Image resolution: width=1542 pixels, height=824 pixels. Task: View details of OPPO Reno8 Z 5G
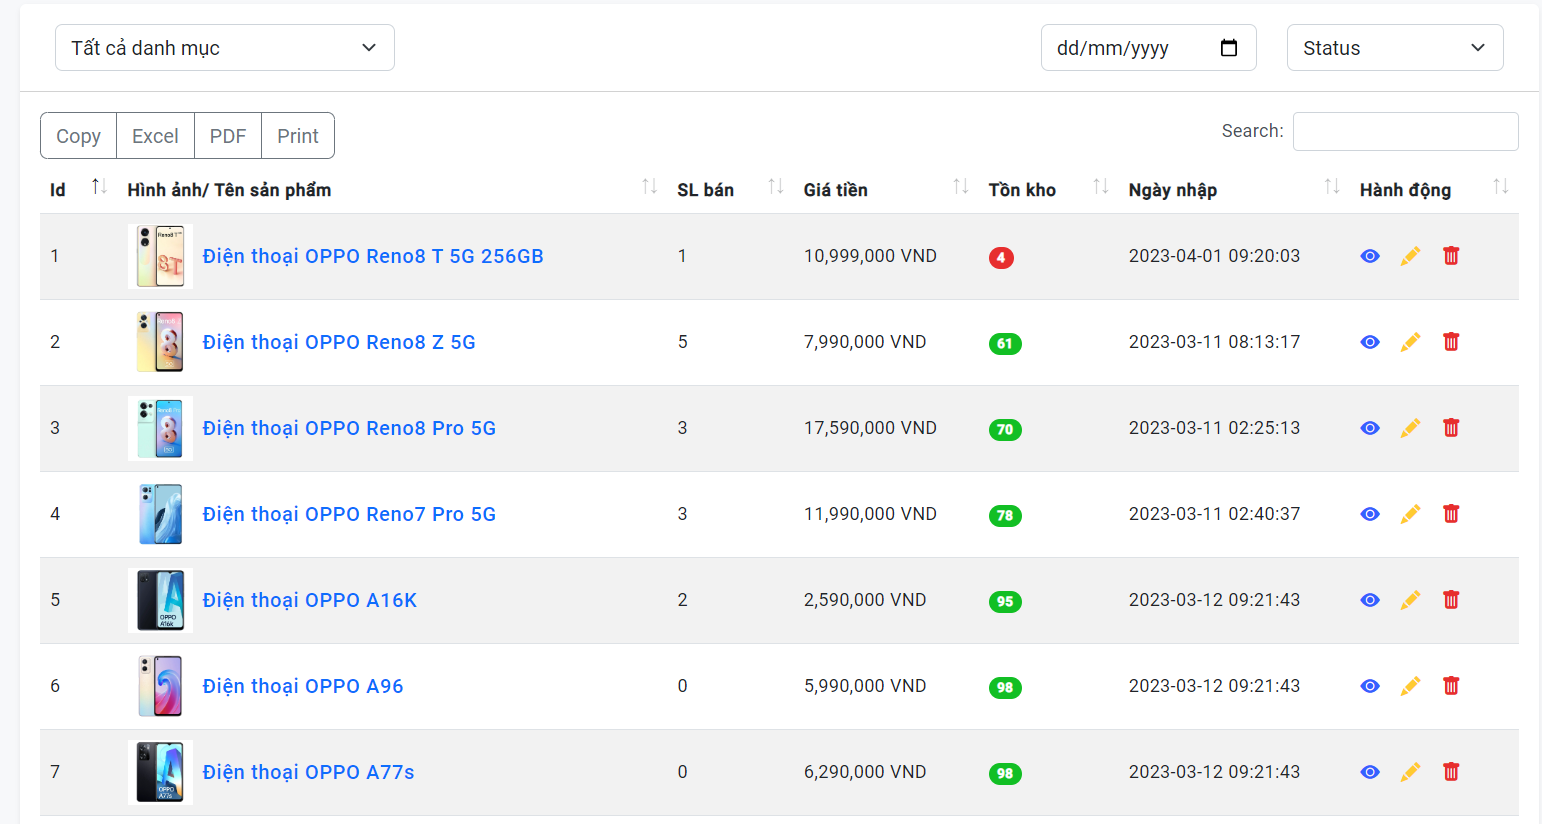pos(1370,342)
